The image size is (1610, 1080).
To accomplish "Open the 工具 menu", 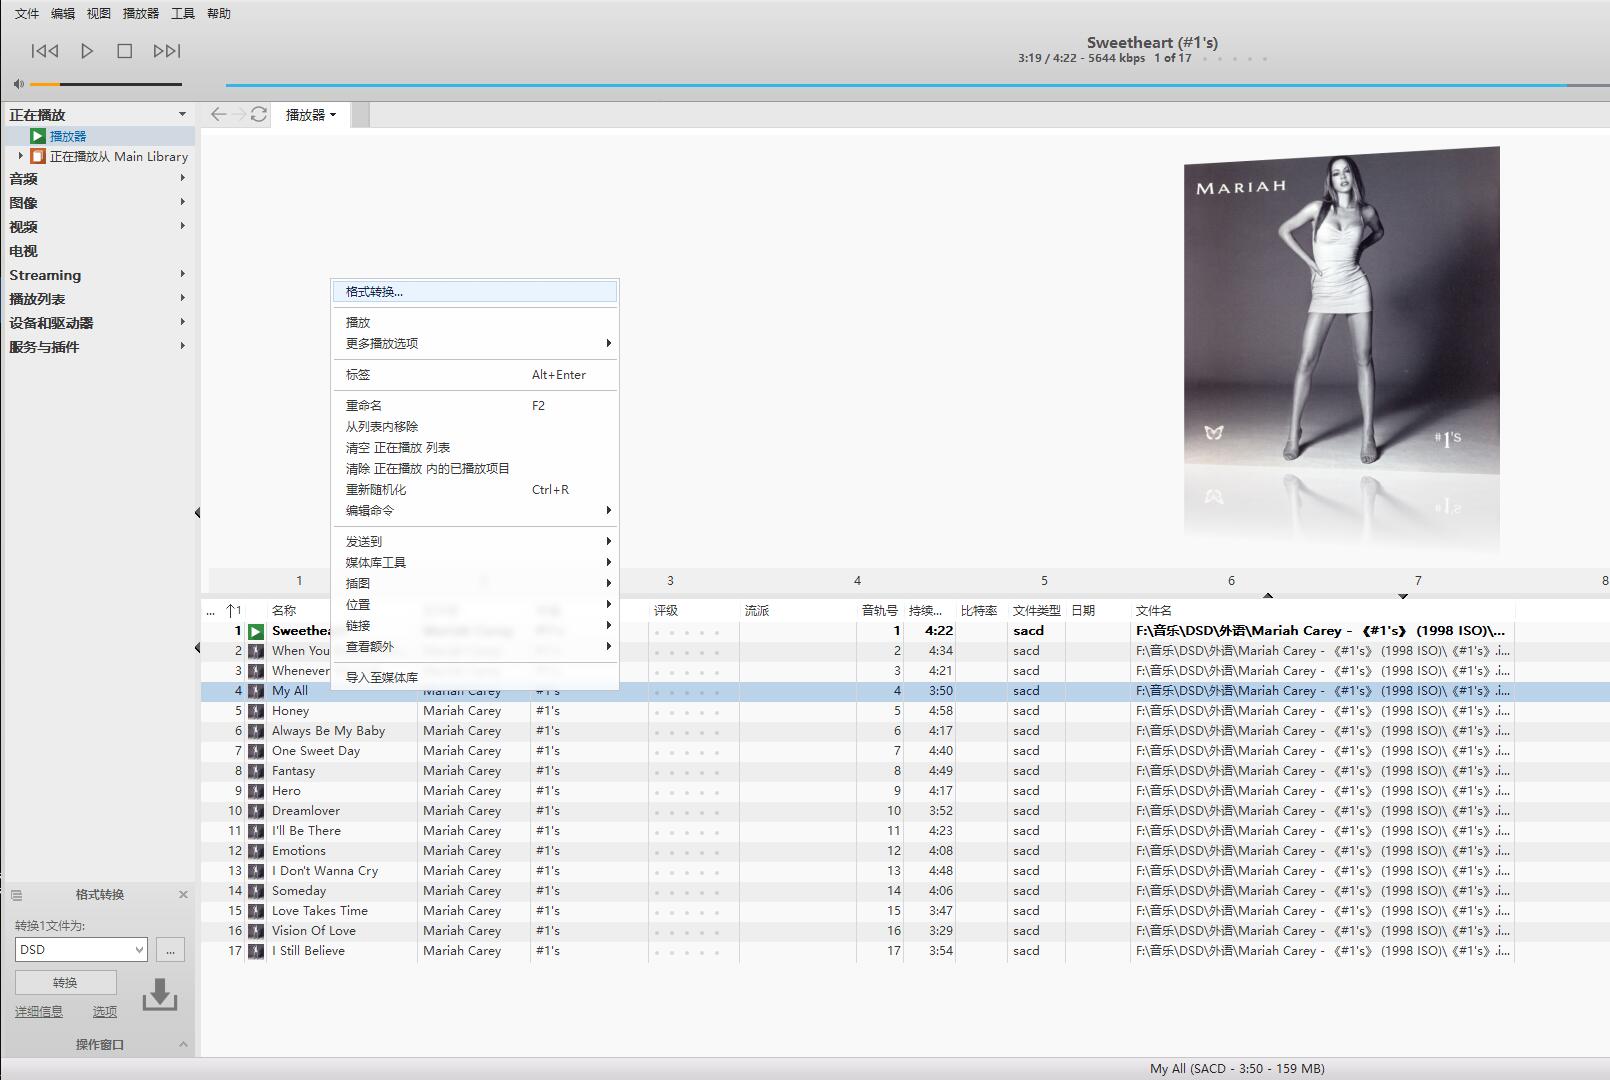I will (x=183, y=14).
